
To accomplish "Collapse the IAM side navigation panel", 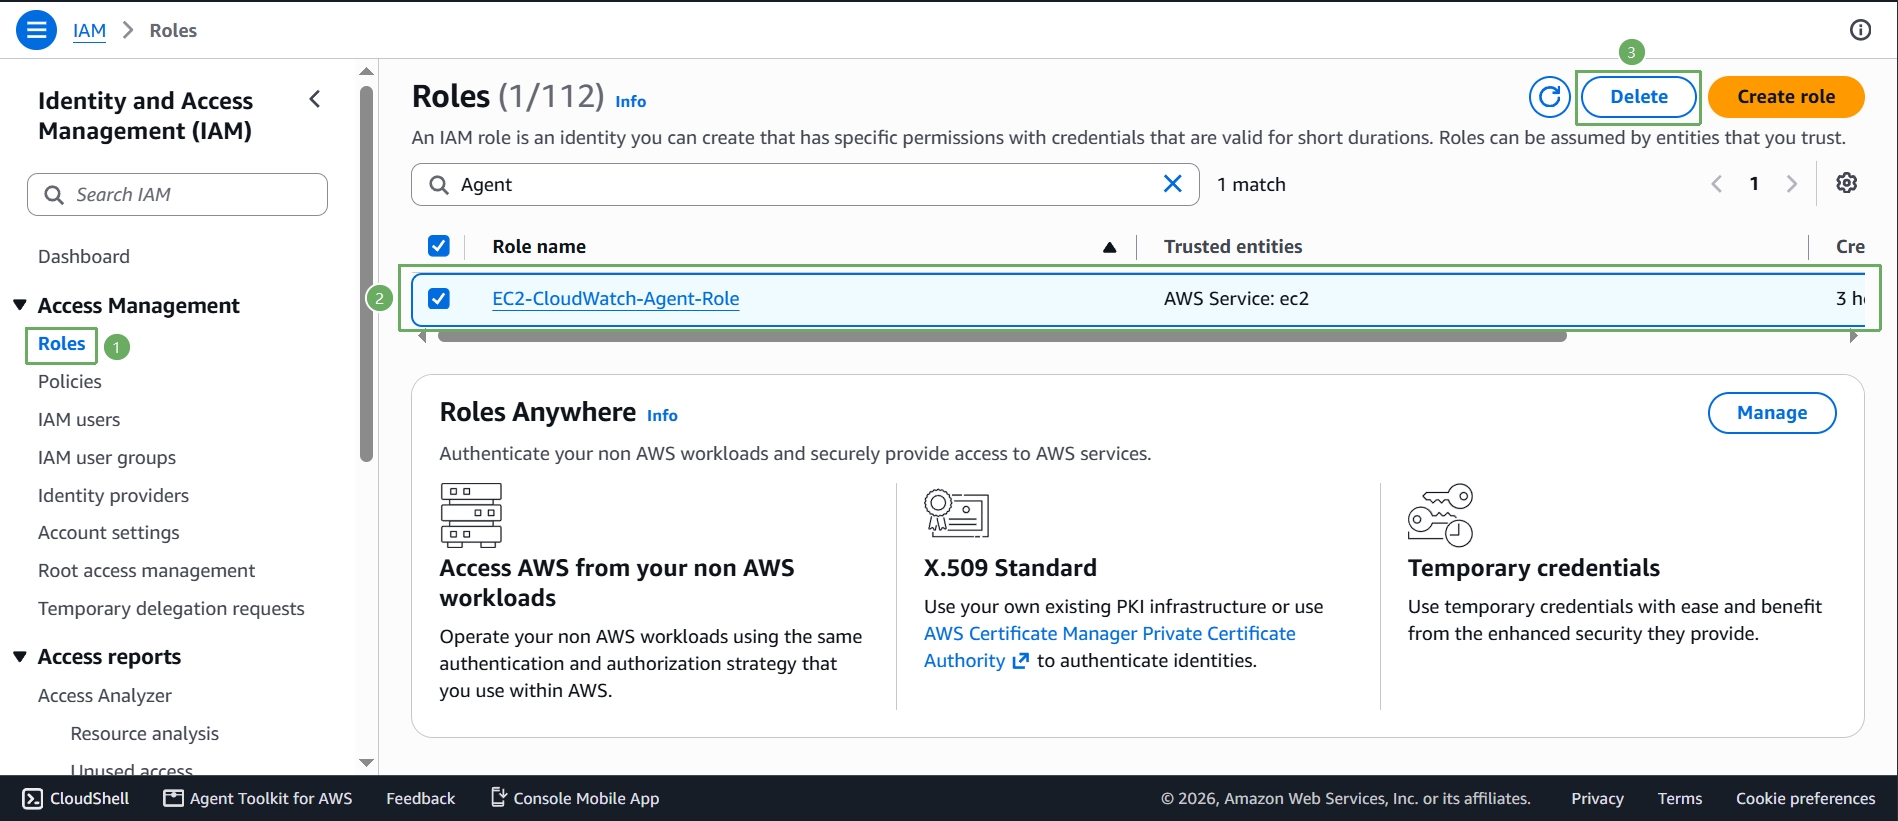I will point(315,99).
